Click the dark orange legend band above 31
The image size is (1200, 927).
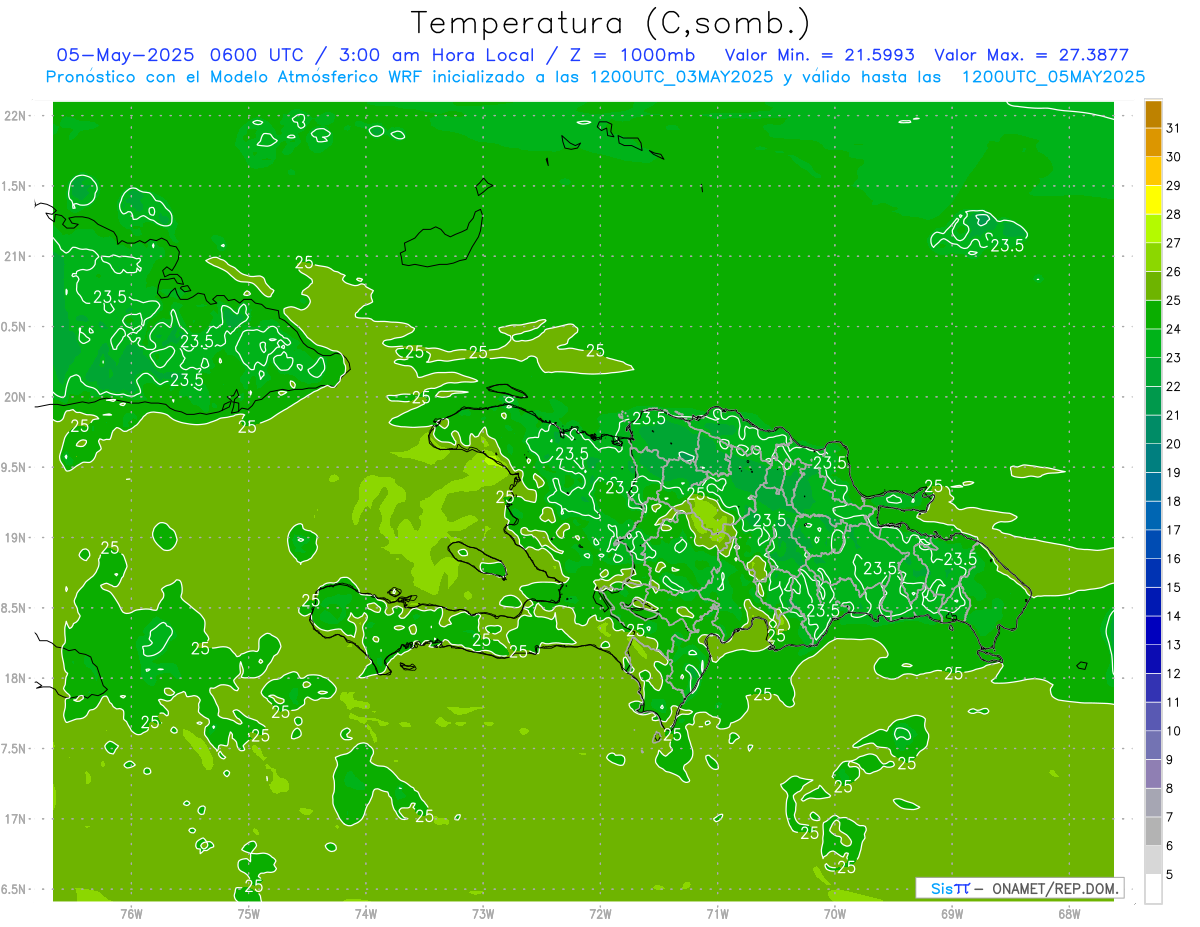(1153, 114)
